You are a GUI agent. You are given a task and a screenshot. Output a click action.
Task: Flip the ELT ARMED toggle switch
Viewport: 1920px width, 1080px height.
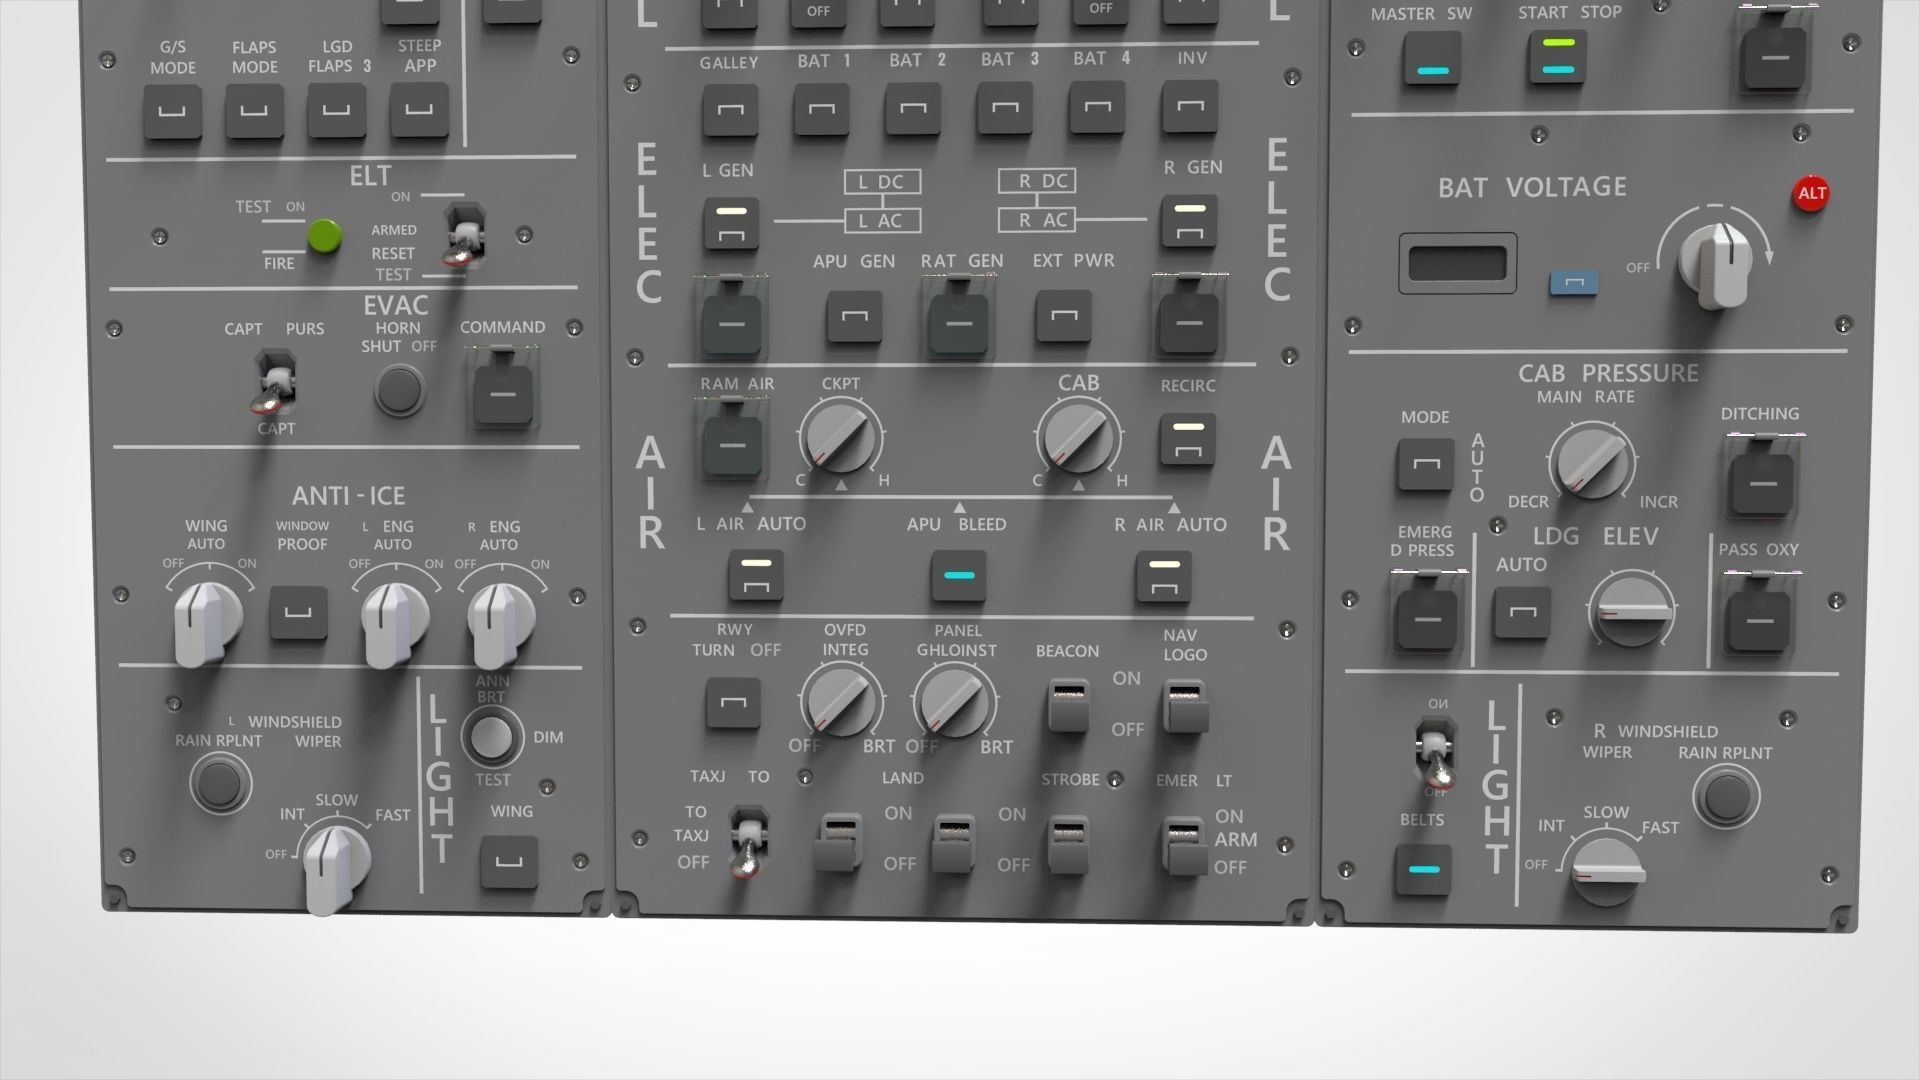463,238
